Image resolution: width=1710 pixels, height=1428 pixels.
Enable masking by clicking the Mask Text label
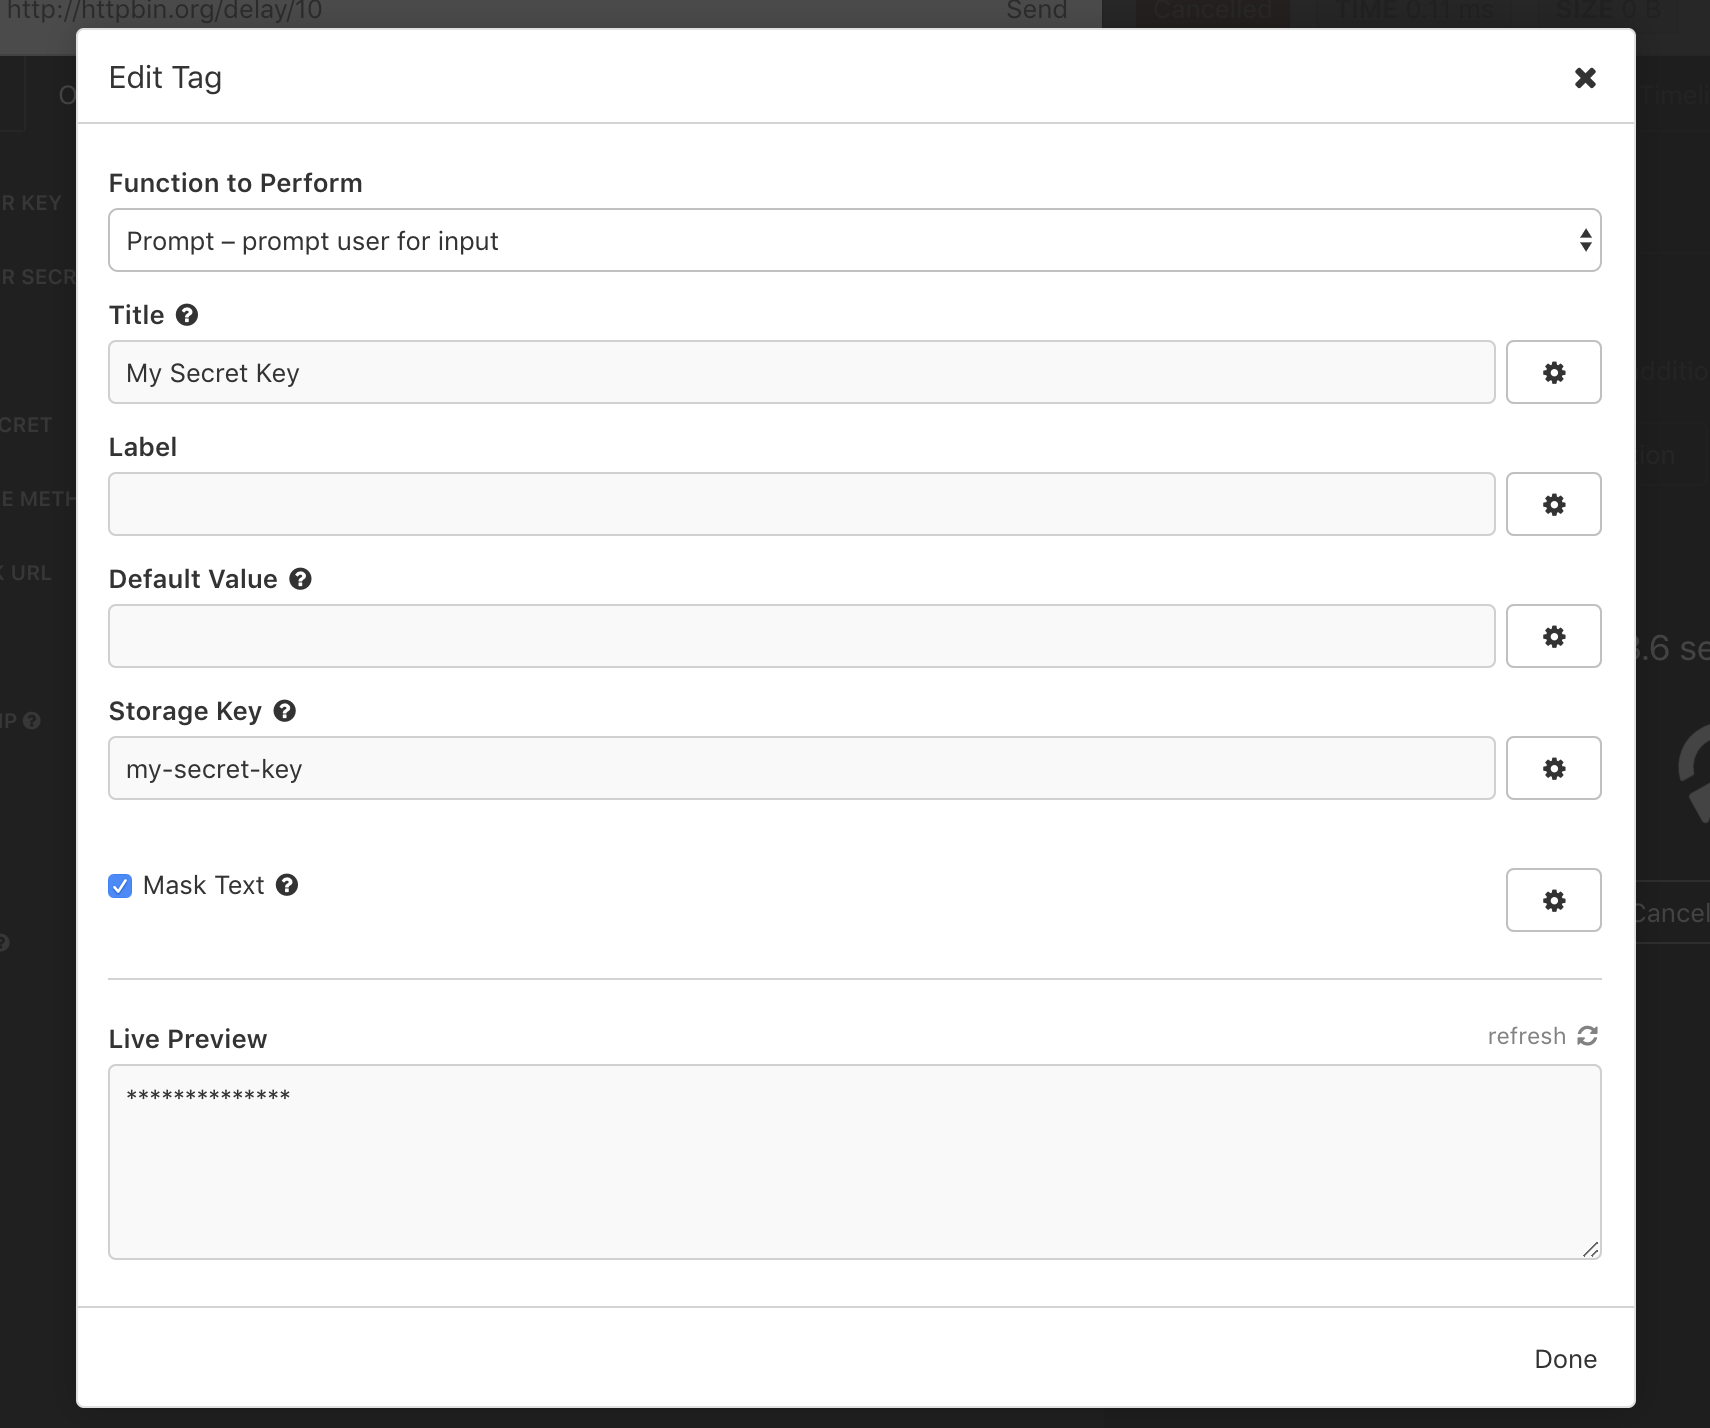point(203,885)
